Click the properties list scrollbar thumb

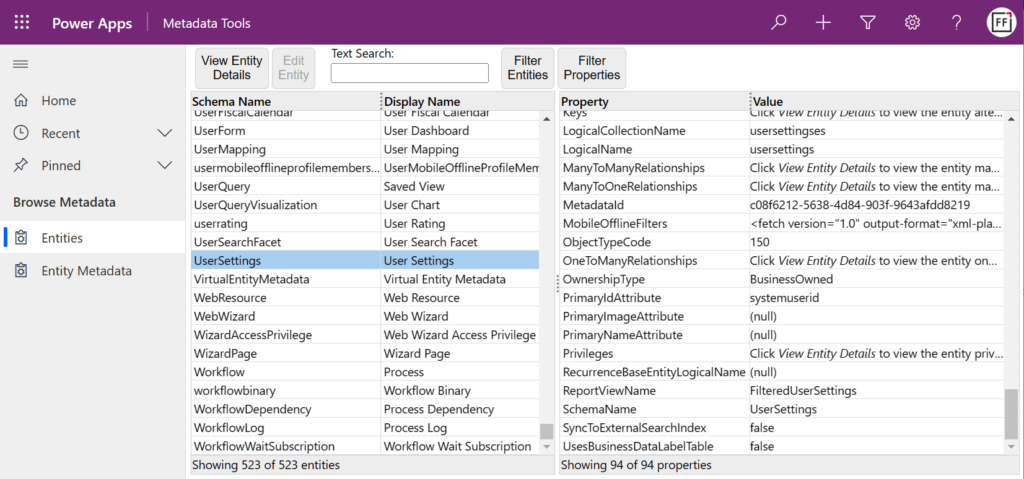(x=1011, y=414)
